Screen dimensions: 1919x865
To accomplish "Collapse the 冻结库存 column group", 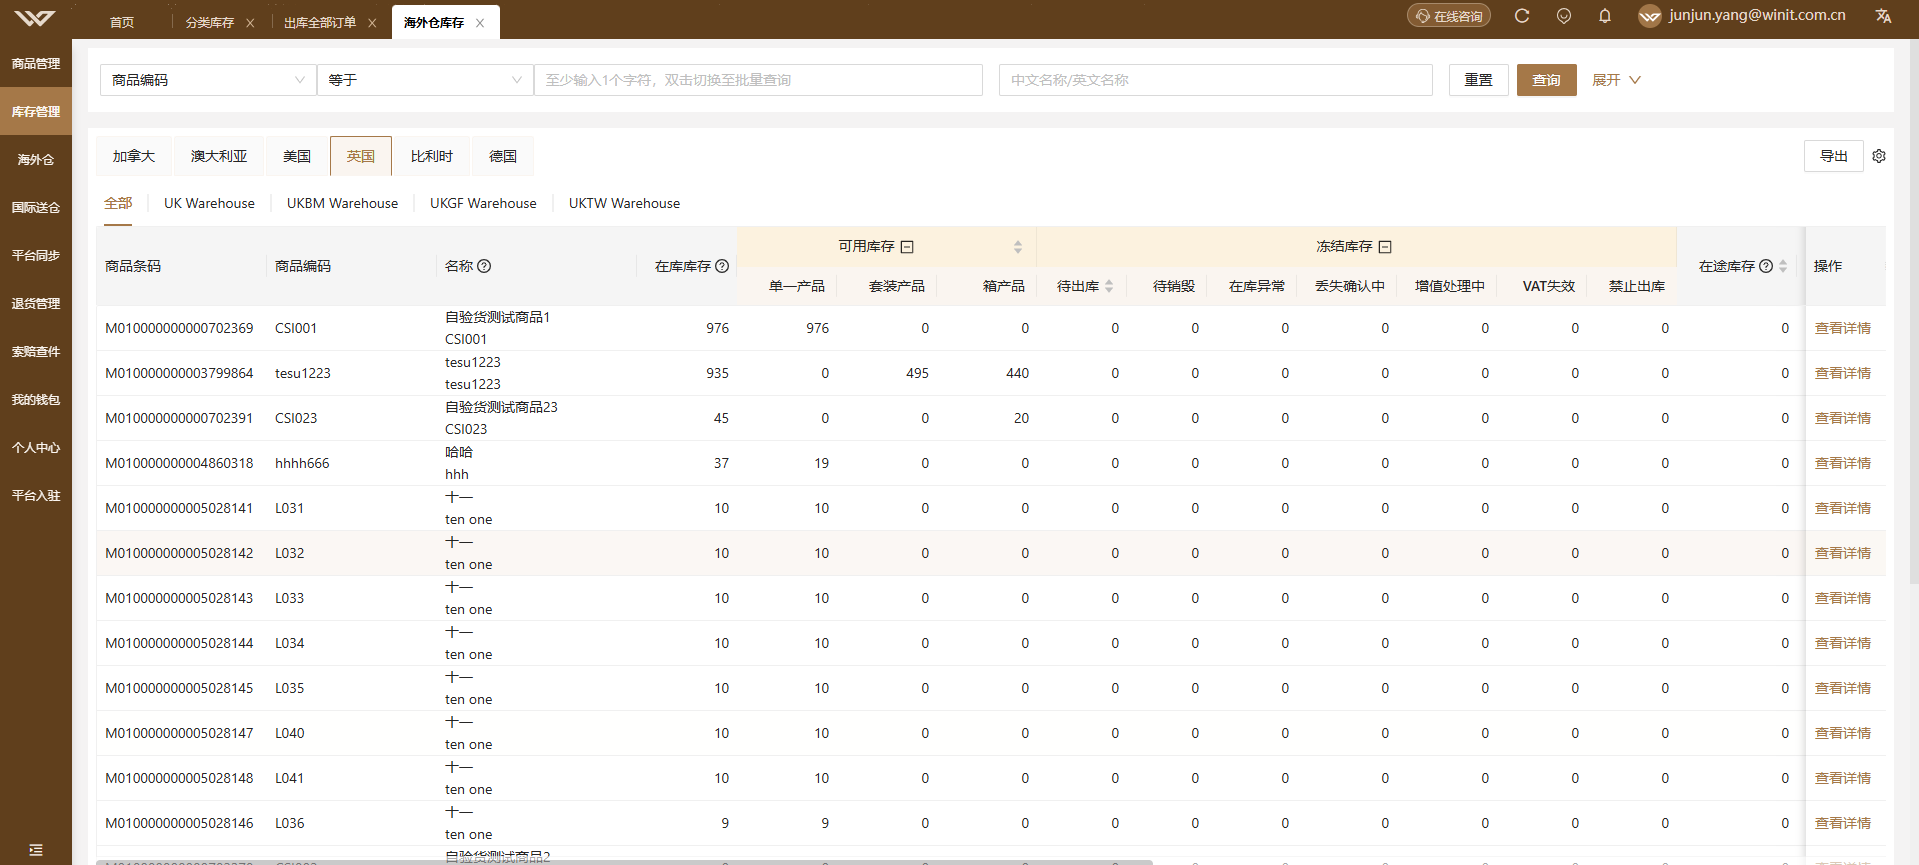I will tap(1385, 247).
